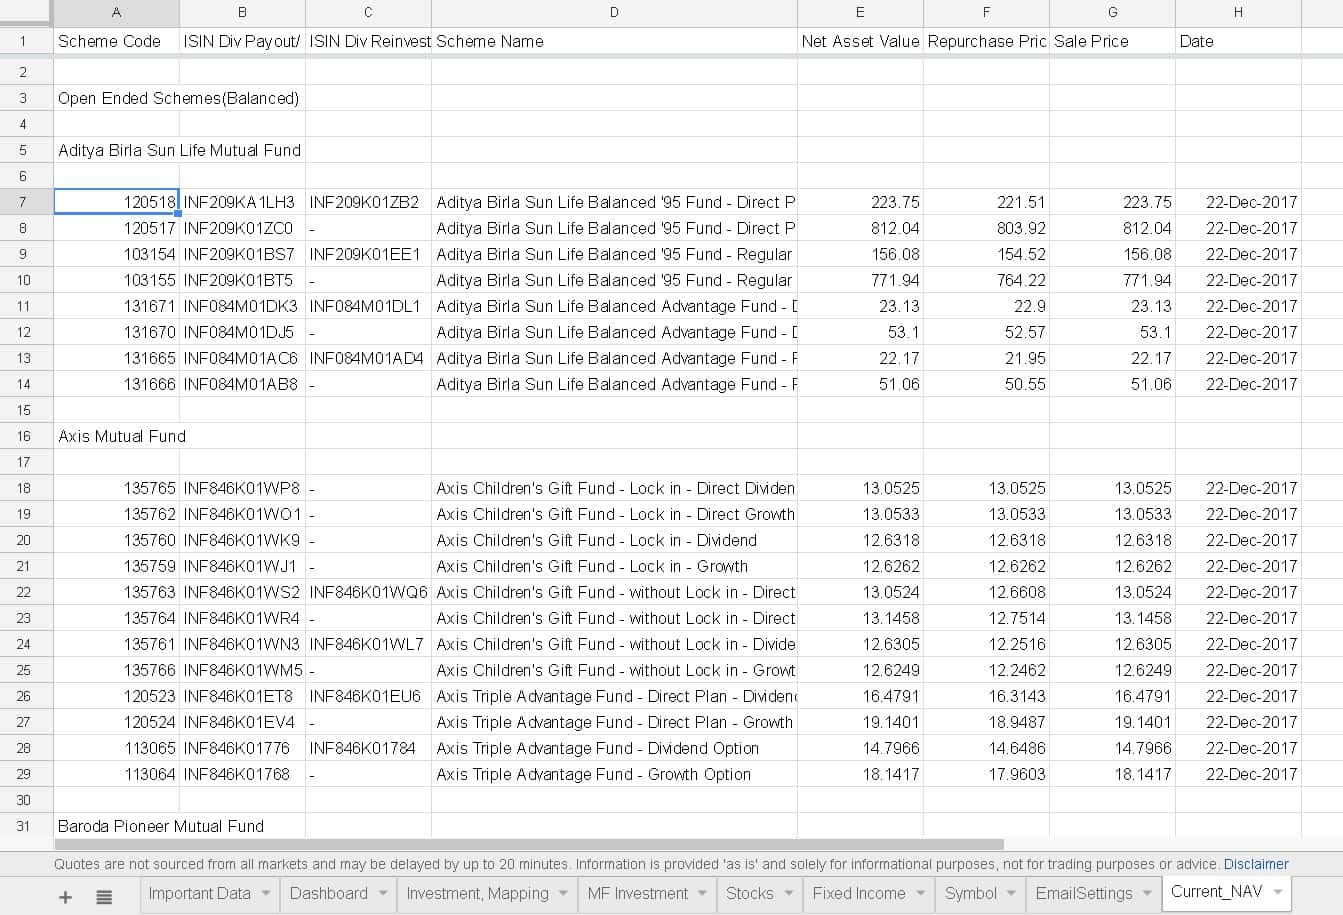
Task: Open the Current_NAV tab dropdown arrow
Action: click(x=1278, y=892)
